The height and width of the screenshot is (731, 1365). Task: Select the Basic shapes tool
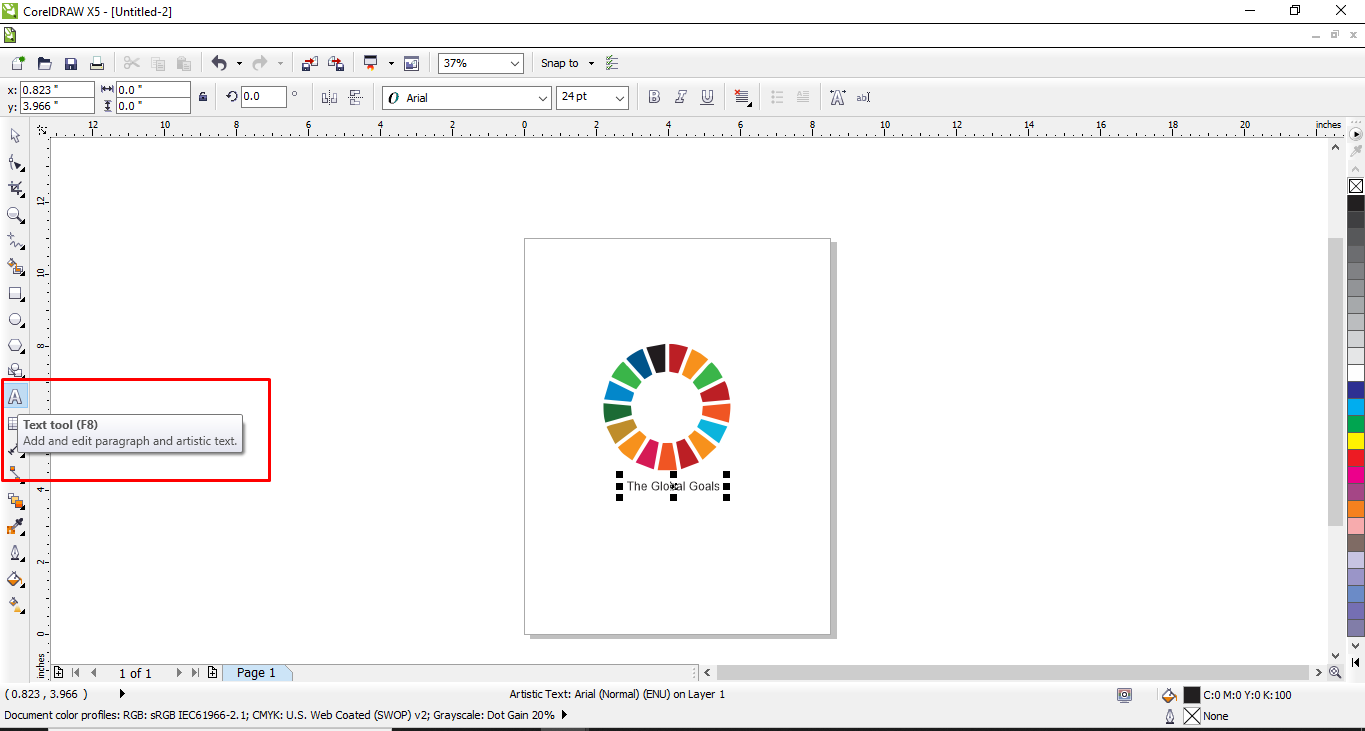coord(15,371)
